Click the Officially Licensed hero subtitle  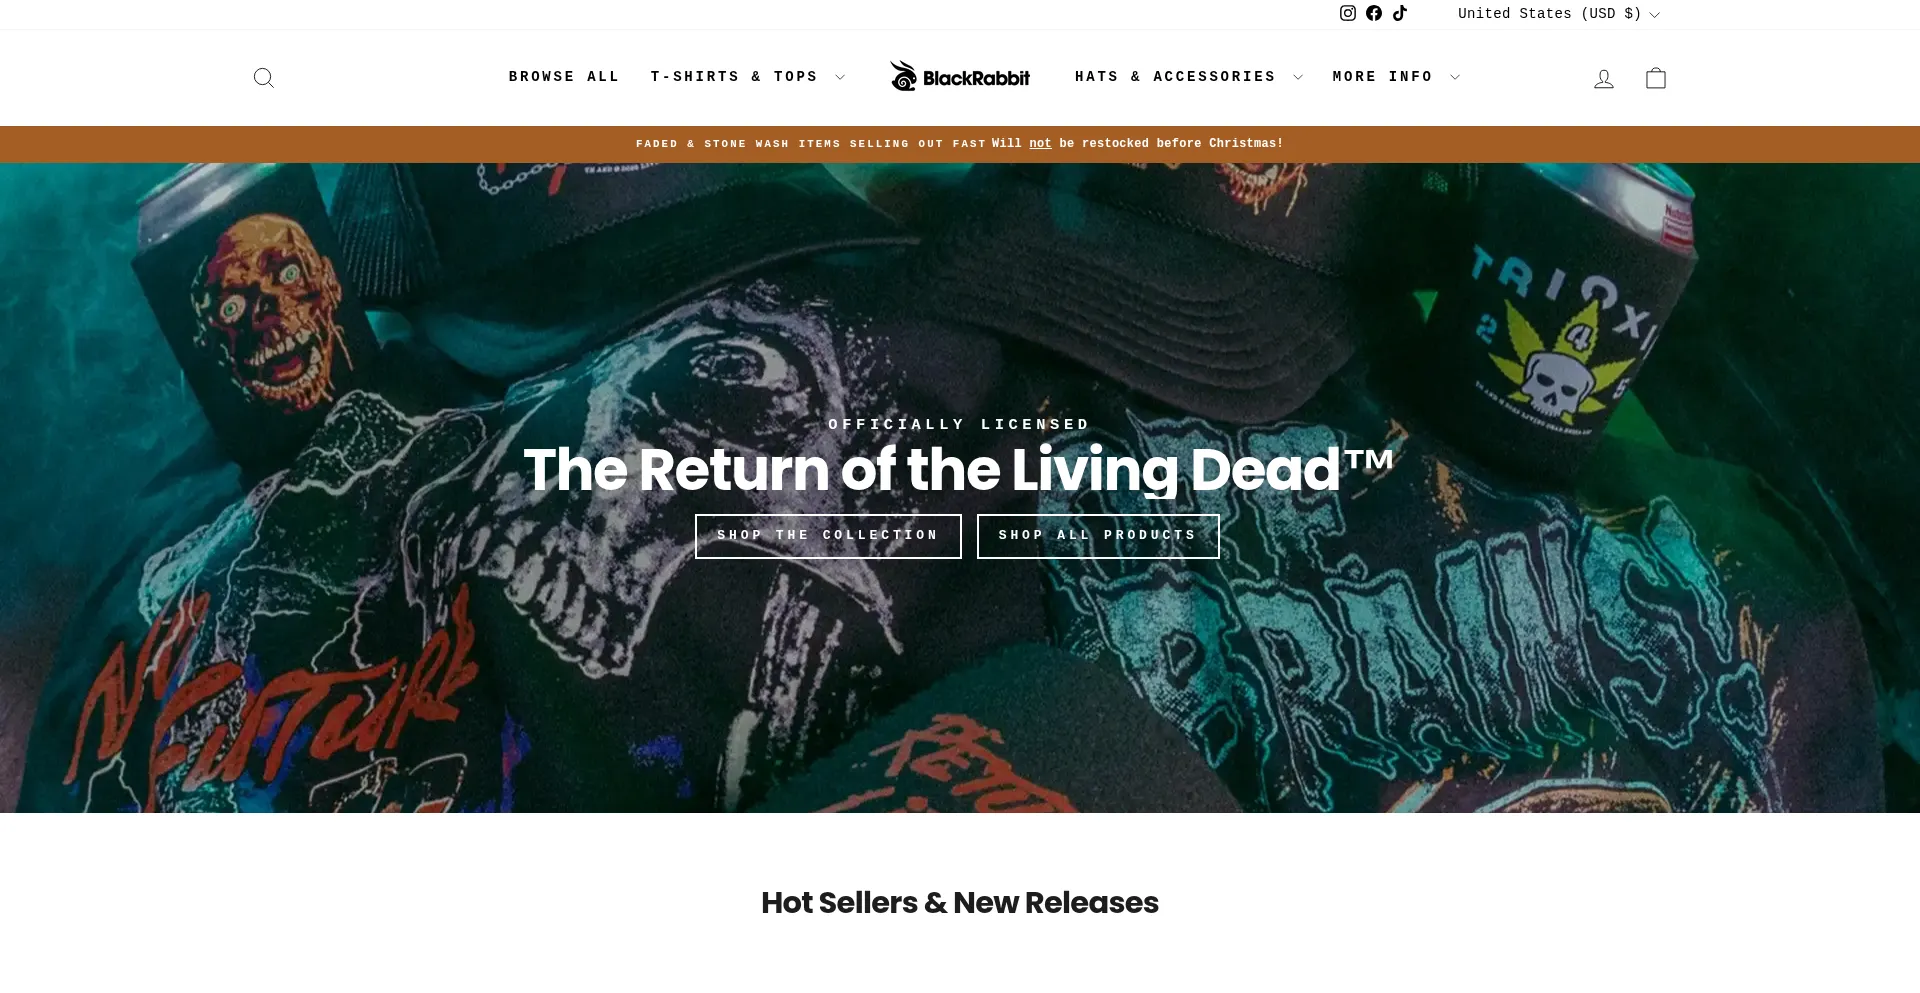point(959,425)
